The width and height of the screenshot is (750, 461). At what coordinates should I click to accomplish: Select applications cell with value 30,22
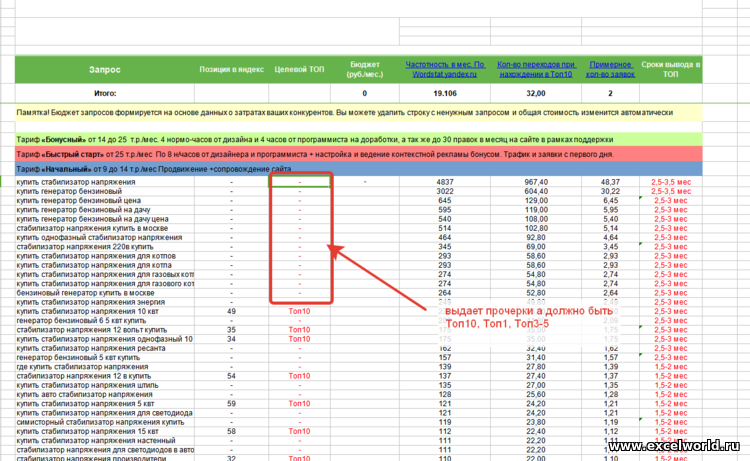click(610, 191)
